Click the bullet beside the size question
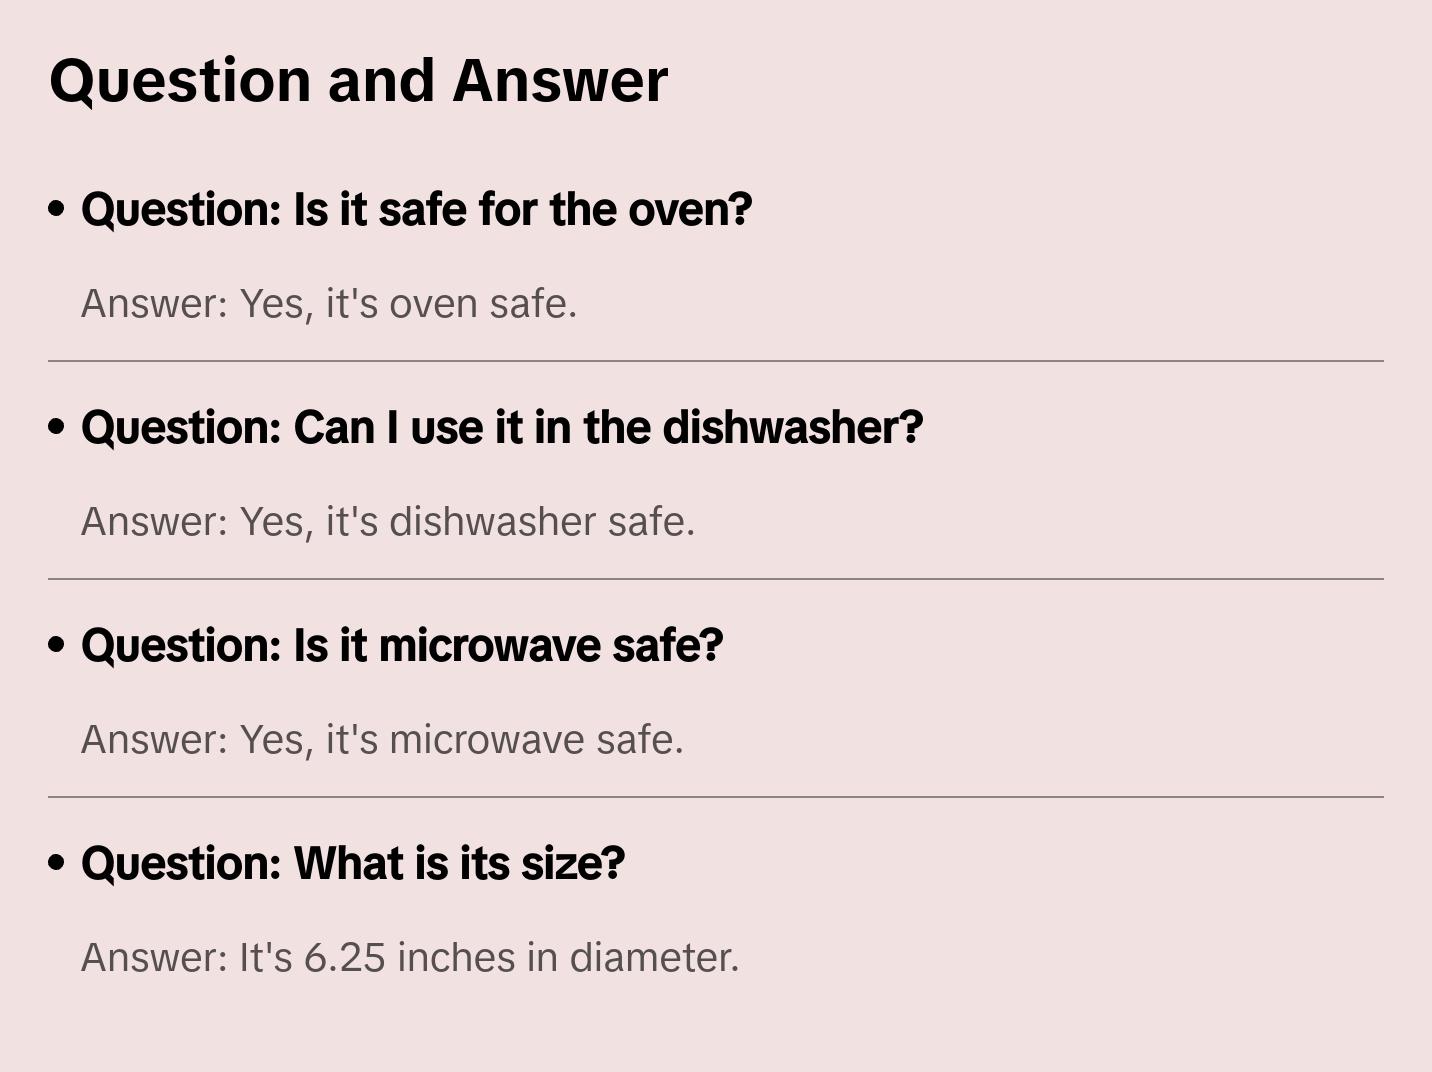The image size is (1432, 1072). click(x=57, y=864)
